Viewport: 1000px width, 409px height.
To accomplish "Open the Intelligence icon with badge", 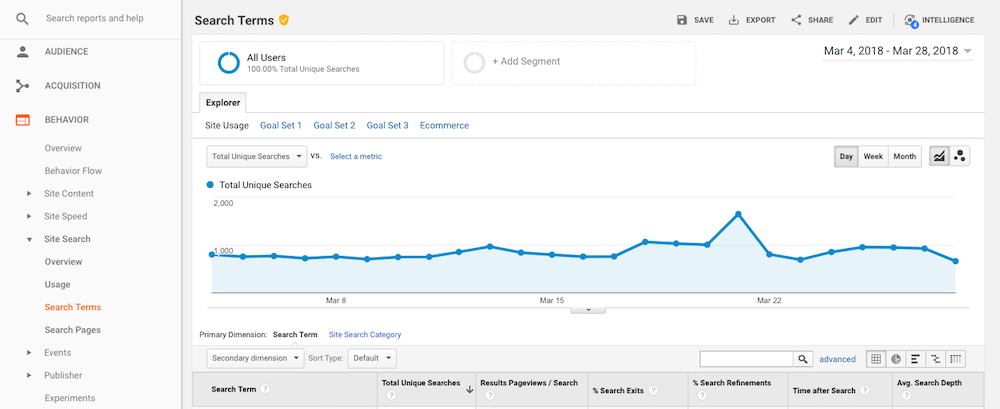I will click(911, 20).
